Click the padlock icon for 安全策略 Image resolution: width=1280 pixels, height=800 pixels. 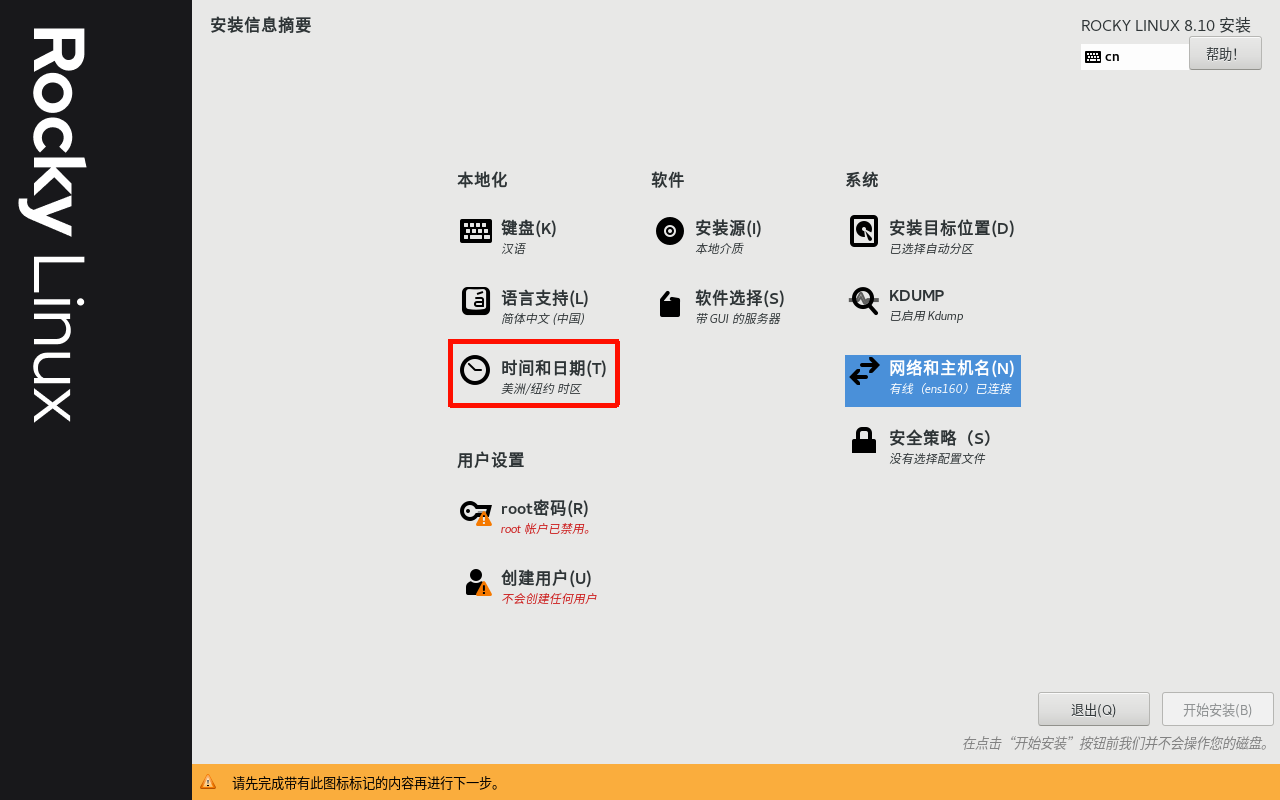(864, 440)
